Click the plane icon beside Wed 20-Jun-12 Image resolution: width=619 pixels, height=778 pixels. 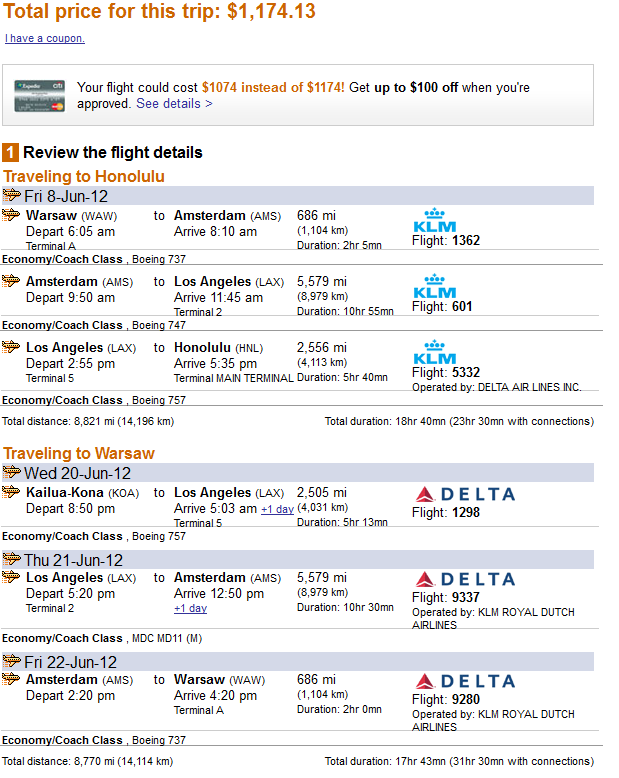[11, 472]
